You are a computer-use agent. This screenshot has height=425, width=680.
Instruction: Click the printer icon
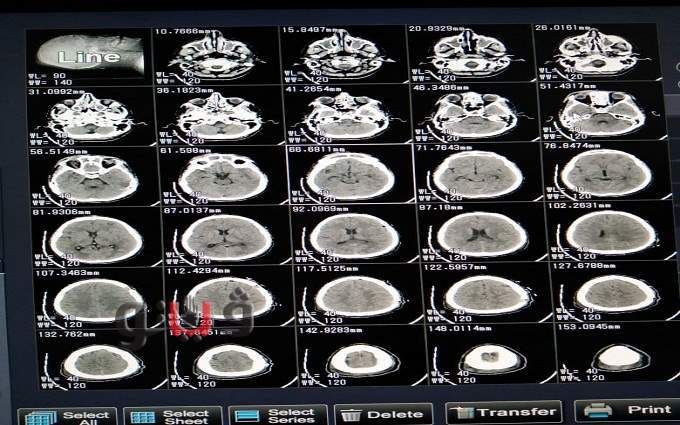tap(597, 411)
